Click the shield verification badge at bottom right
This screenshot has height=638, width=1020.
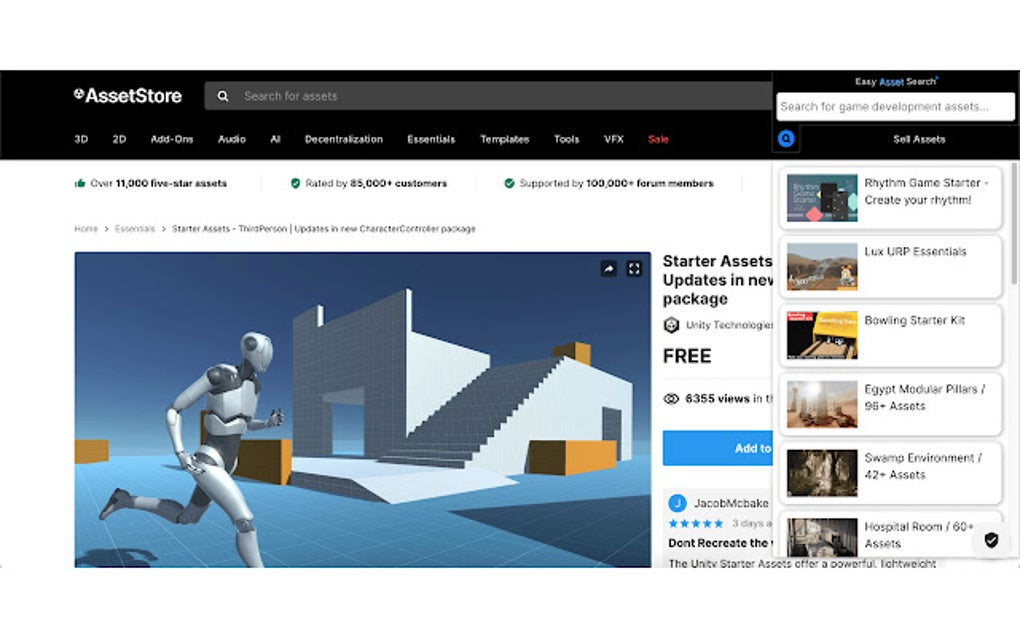click(991, 541)
